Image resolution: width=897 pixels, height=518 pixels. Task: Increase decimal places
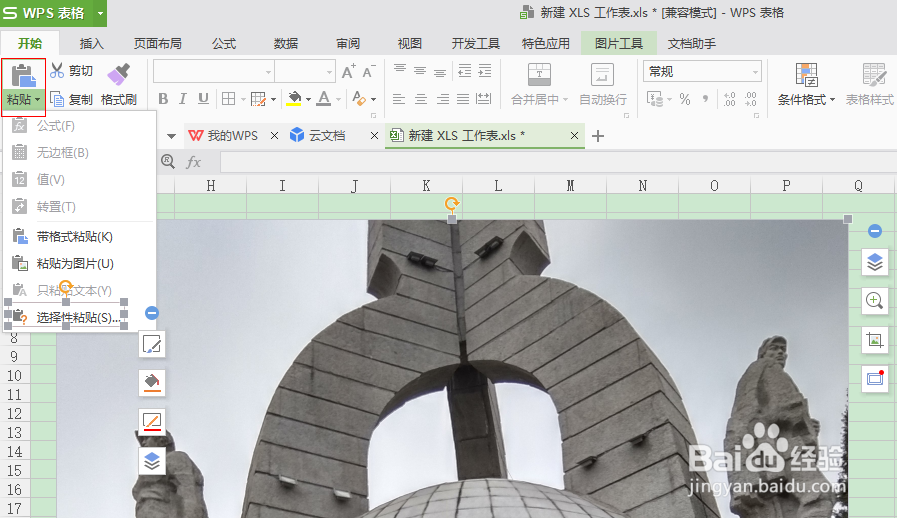(x=729, y=99)
